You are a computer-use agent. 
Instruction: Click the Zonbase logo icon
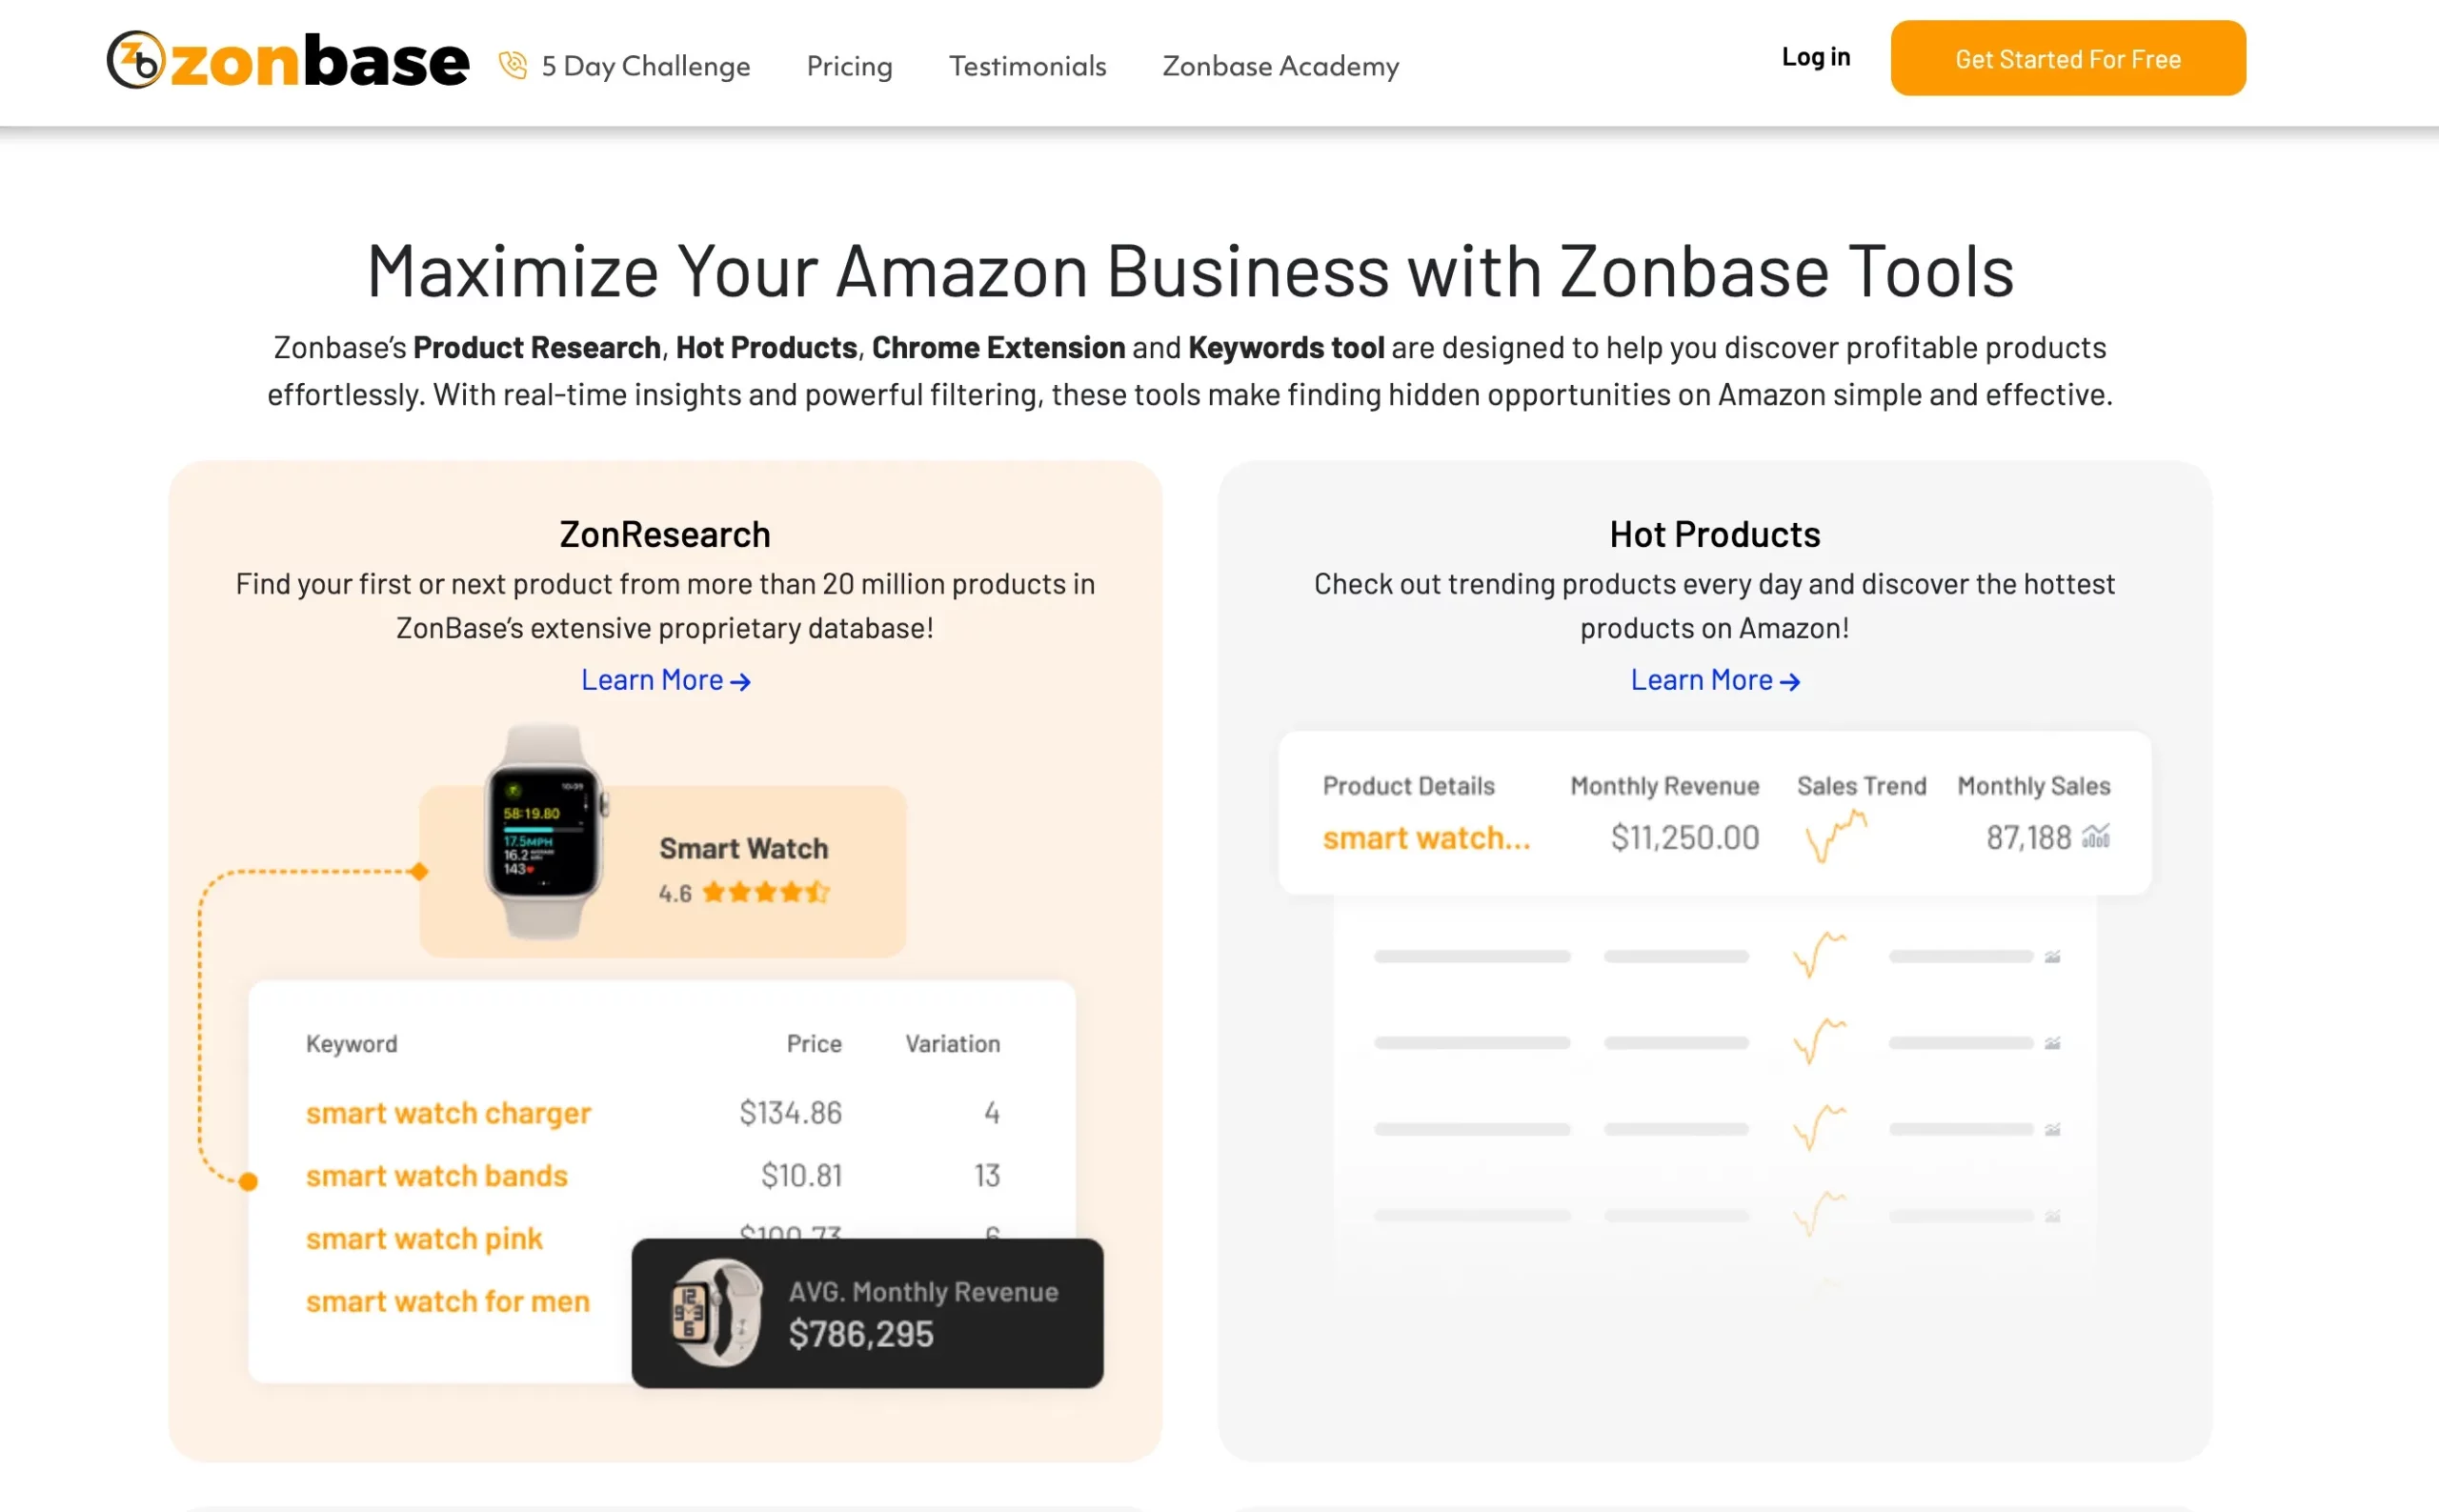(x=137, y=62)
